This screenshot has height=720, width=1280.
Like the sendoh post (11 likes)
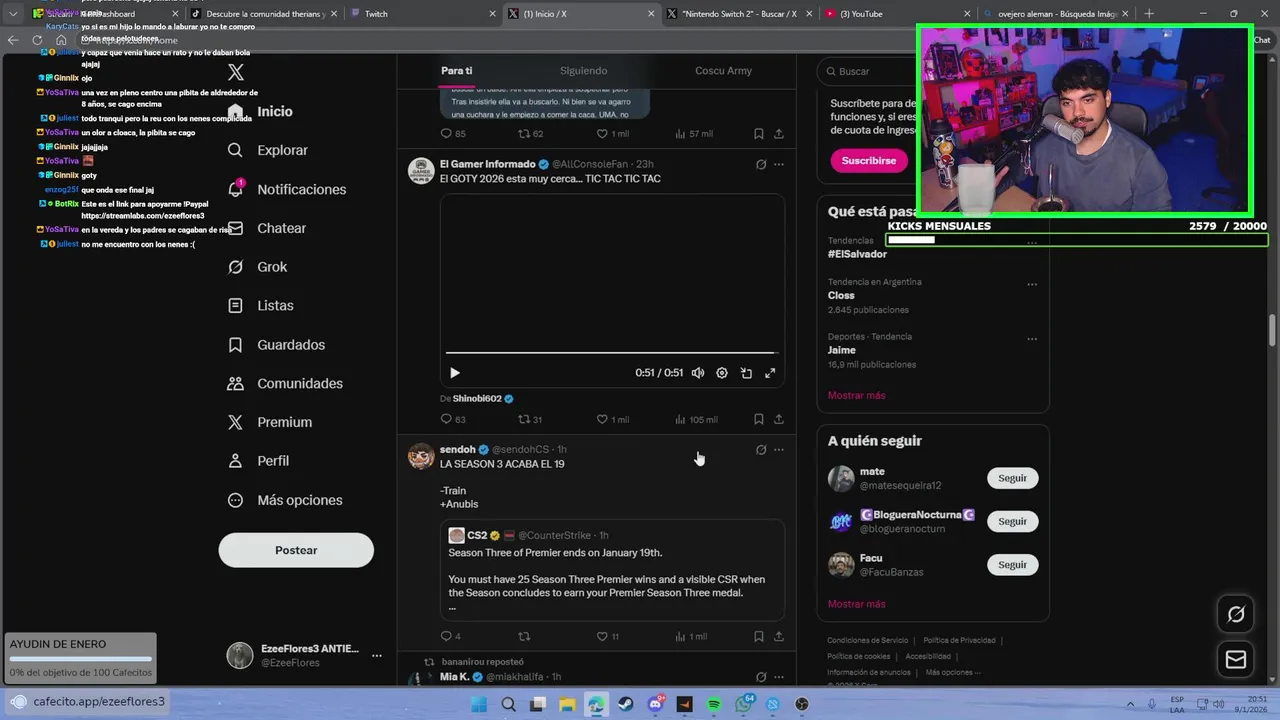coord(608,636)
